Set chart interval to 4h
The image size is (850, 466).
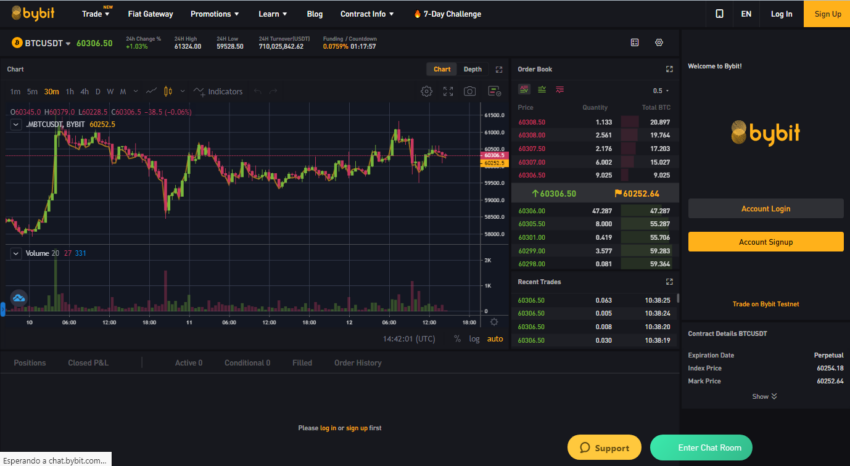85,92
